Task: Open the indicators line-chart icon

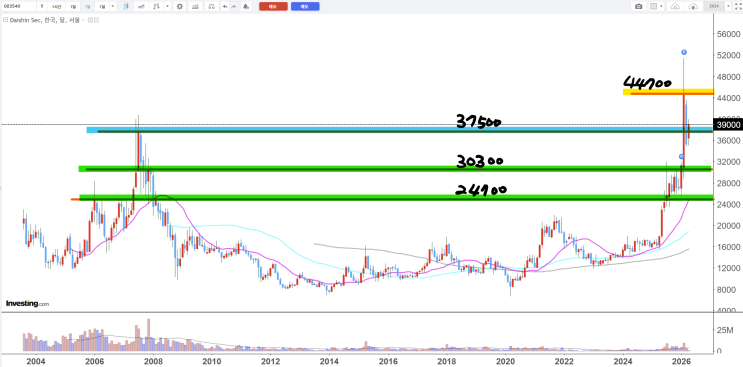Action: click(141, 6)
